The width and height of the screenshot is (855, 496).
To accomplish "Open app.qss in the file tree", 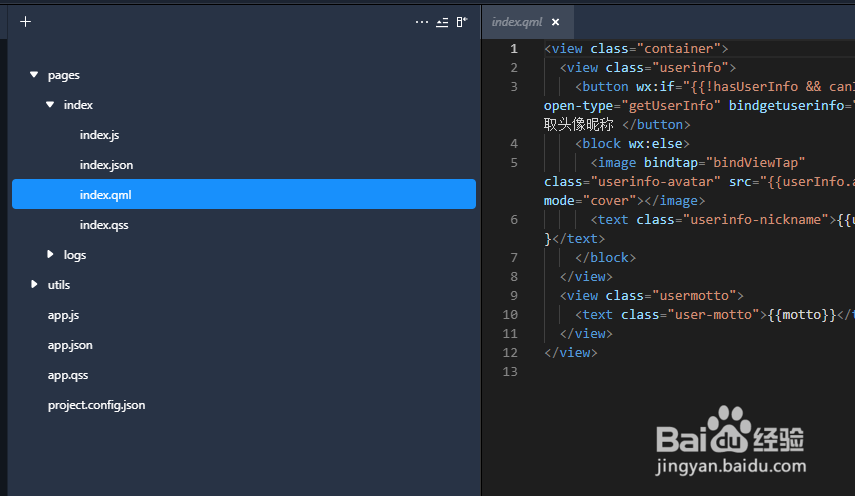I will pyautogui.click(x=68, y=375).
